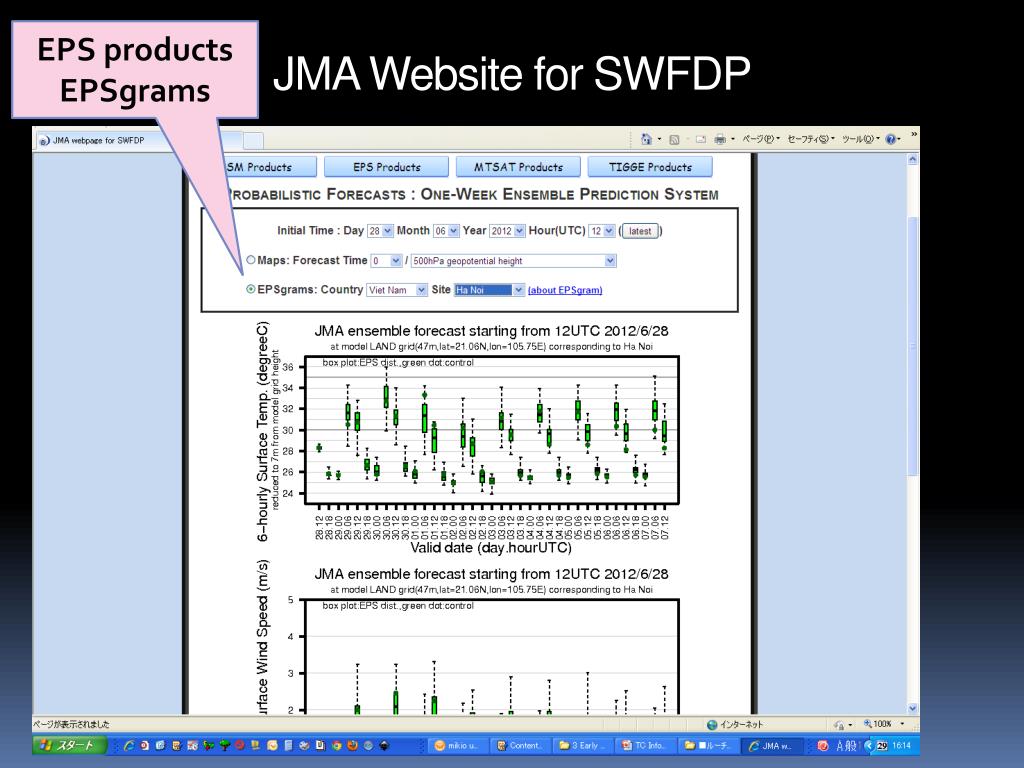Open the Print dropdown arrow

point(733,139)
